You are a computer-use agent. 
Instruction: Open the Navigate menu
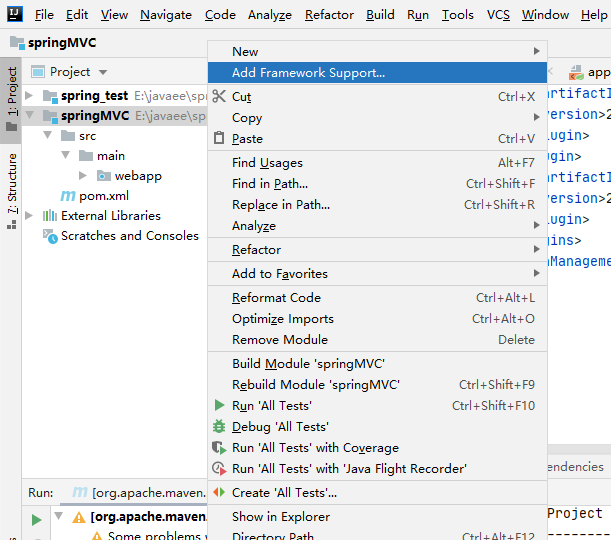(166, 15)
